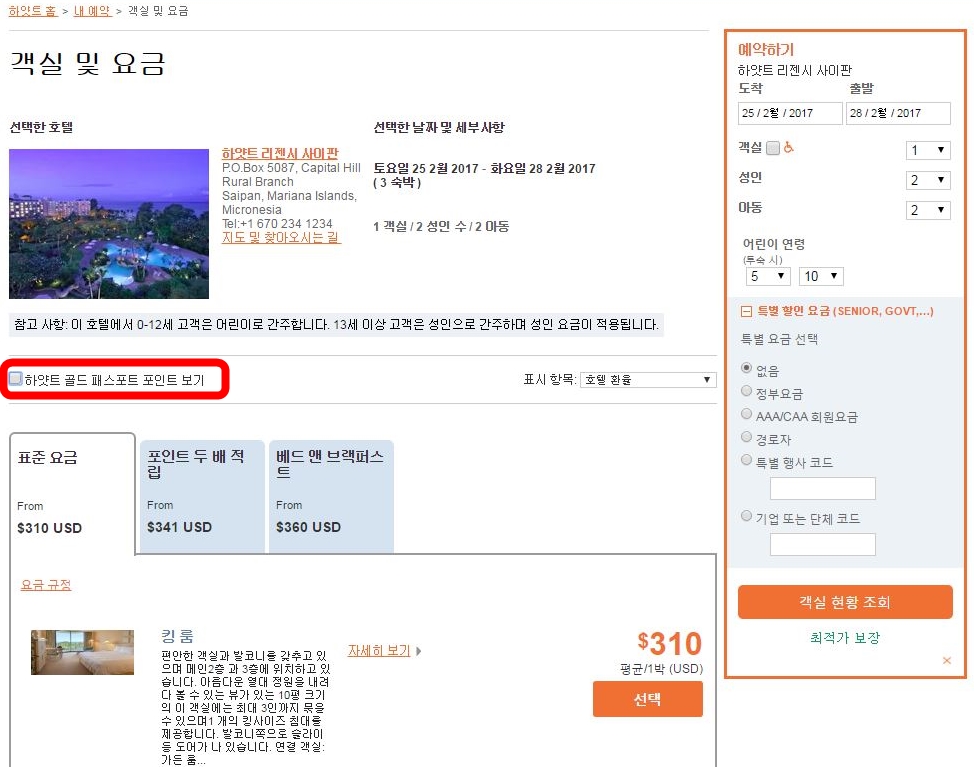Screen dimensions: 974x767
Task: Click the 도착 arrival date field
Action: pyautogui.click(x=790, y=113)
